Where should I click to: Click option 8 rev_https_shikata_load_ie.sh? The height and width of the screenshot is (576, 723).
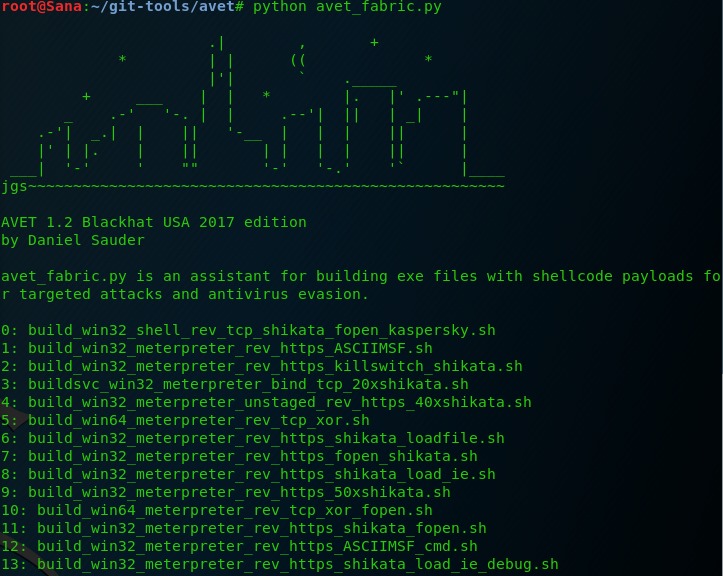[248, 474]
